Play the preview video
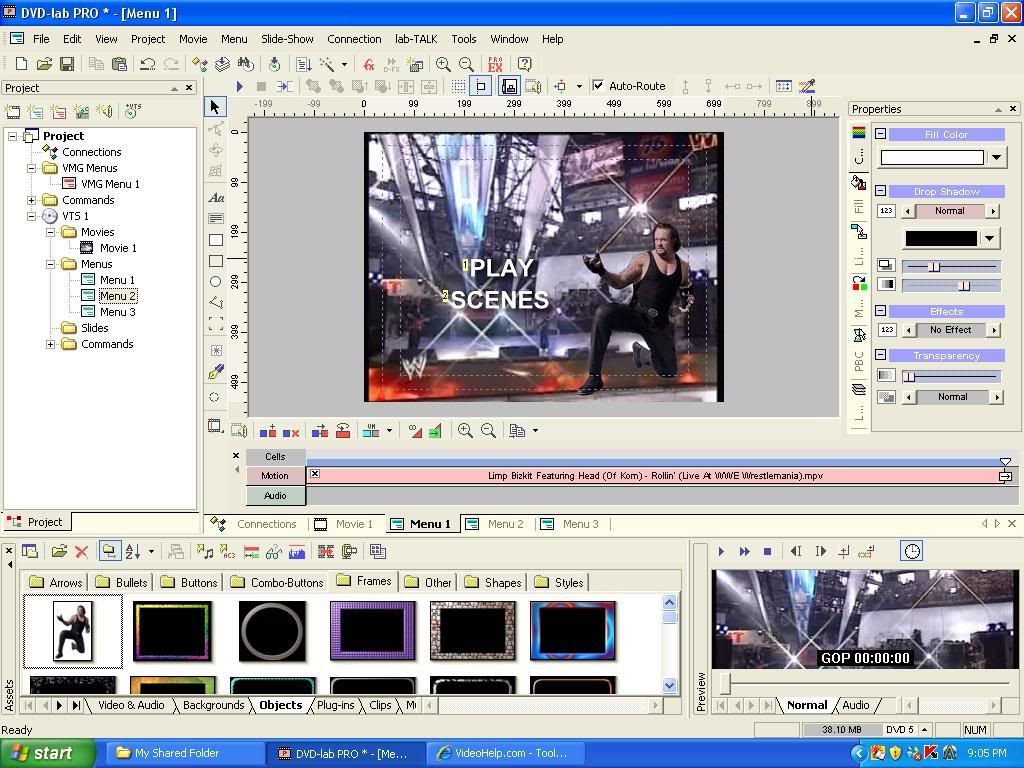 pos(721,552)
